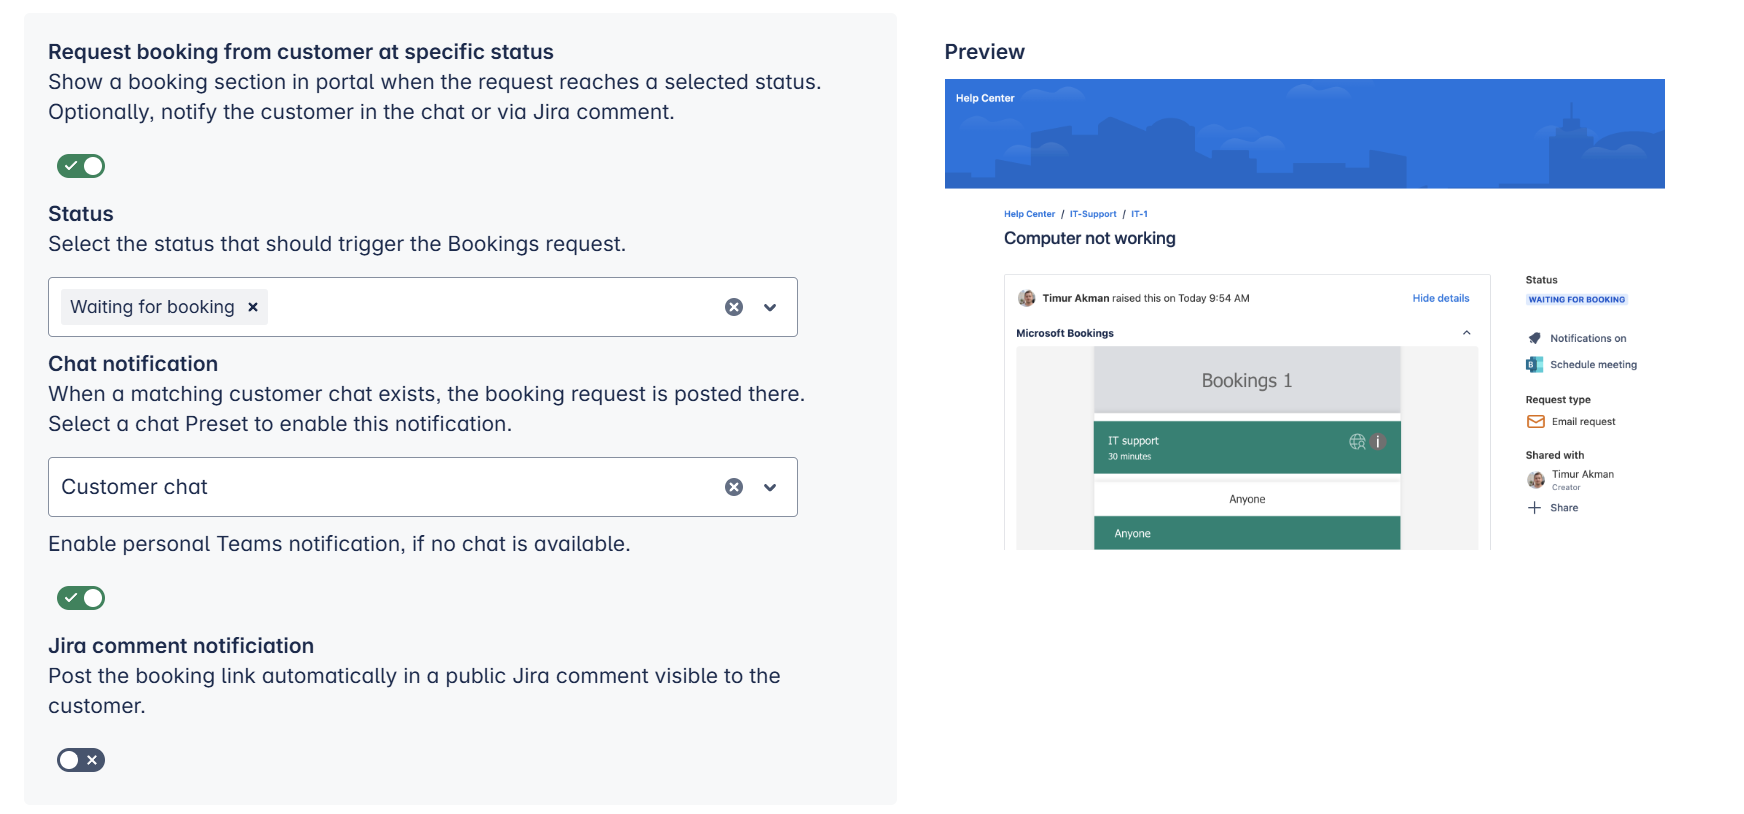Click the Notifications on bell icon
The width and height of the screenshot is (1744, 814).
point(1535,338)
